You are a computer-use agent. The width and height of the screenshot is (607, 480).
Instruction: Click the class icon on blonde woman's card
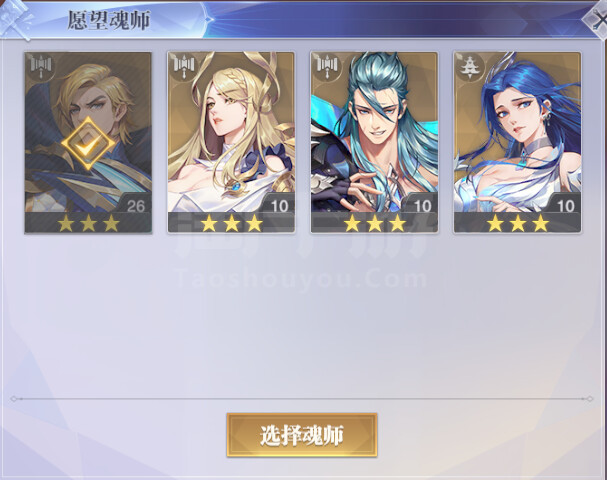(x=184, y=67)
